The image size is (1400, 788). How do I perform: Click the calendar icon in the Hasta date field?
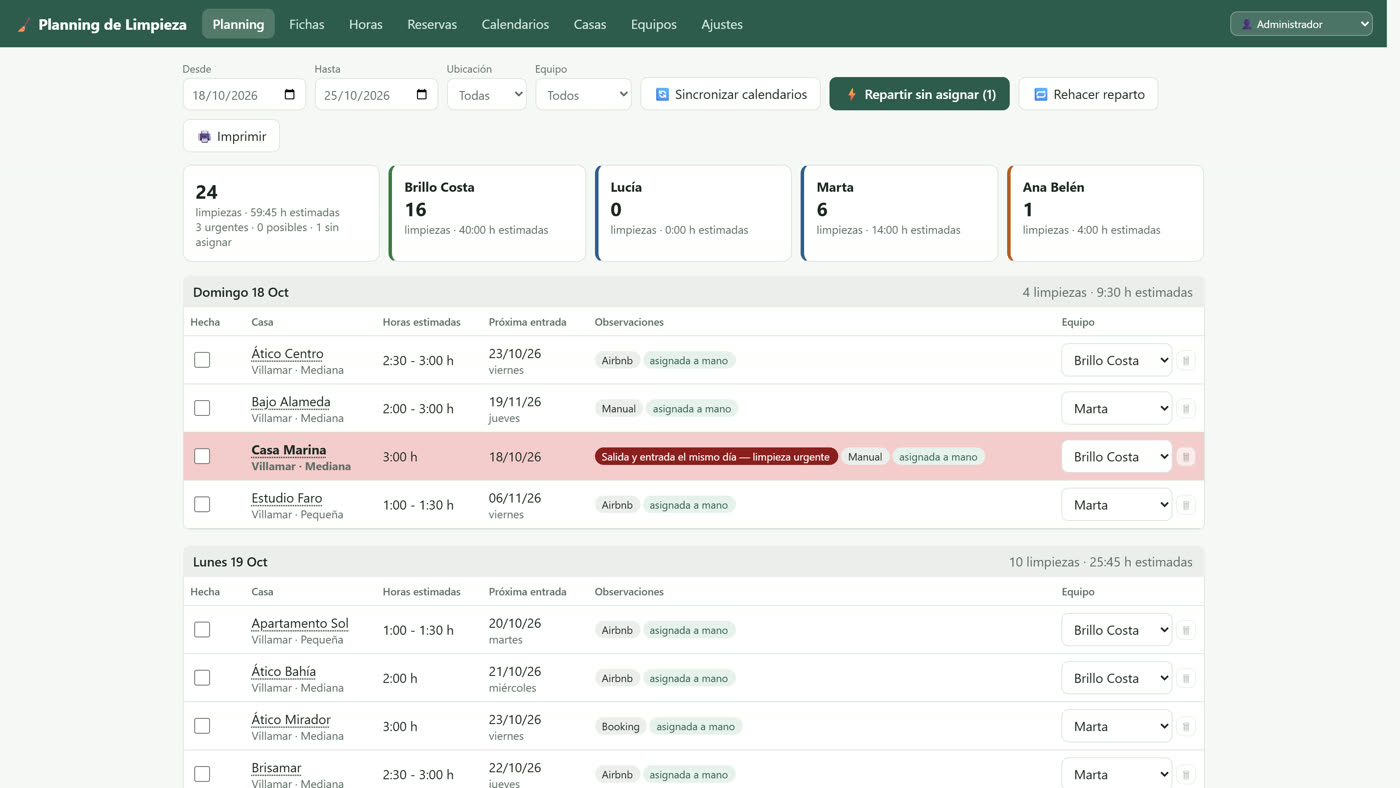pos(422,95)
